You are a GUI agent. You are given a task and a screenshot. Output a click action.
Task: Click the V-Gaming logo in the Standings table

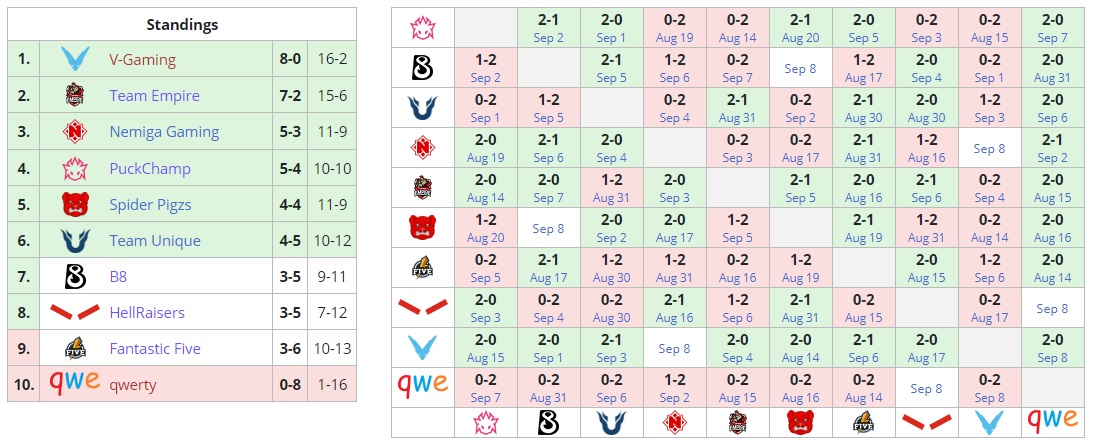coord(75,59)
